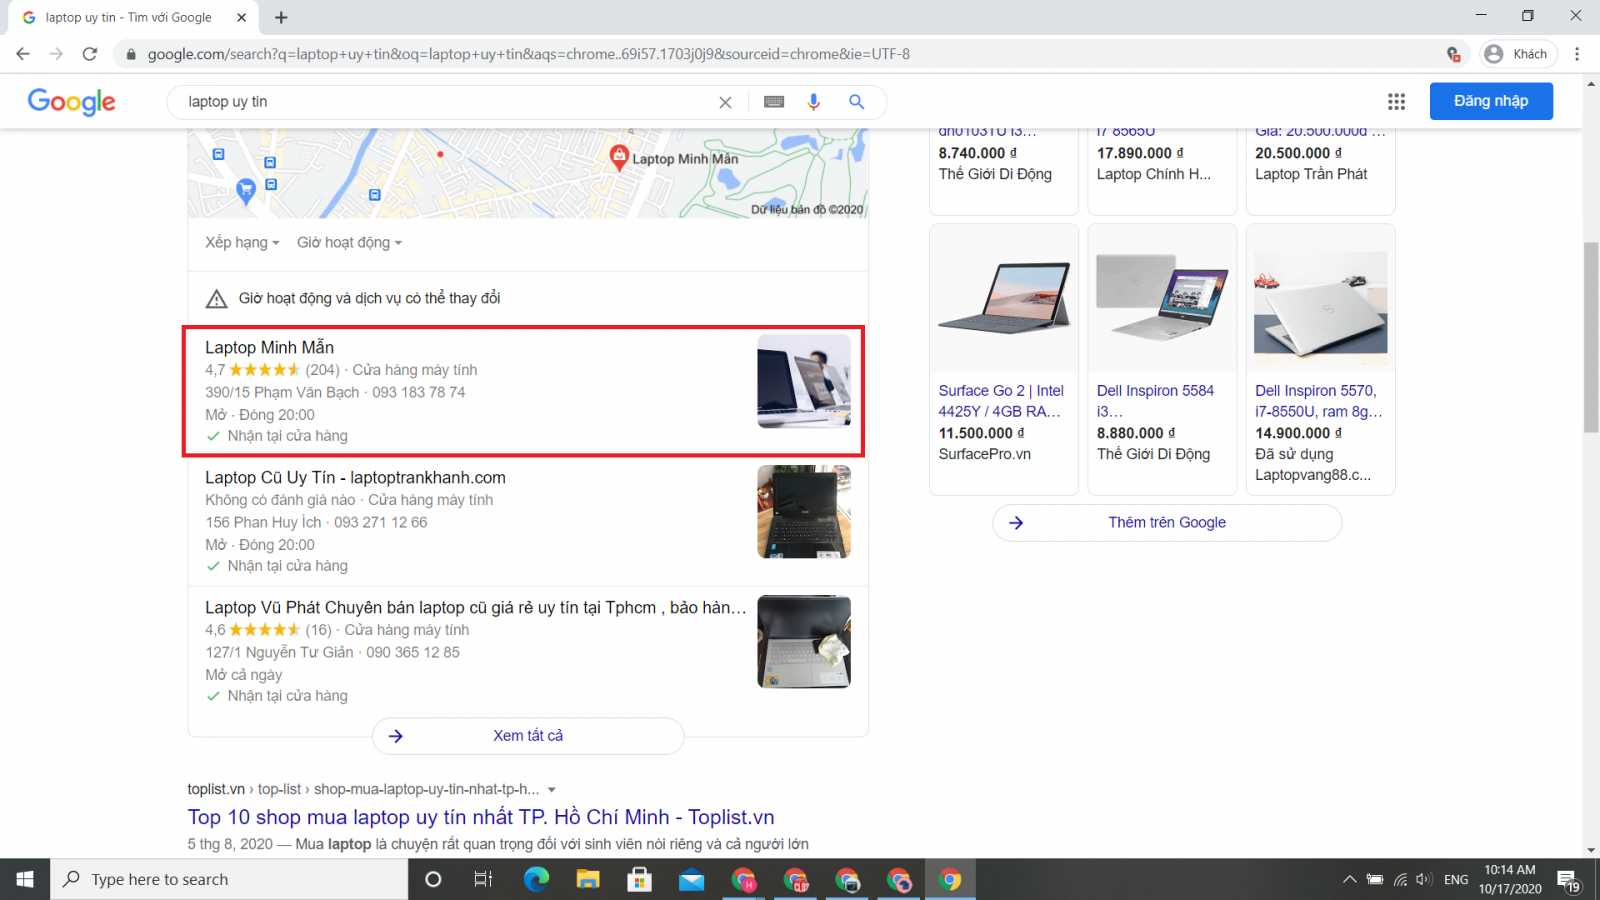Viewport: 1600px width, 900px height.
Task: Click Thêm trên Google button
Action: [1167, 523]
